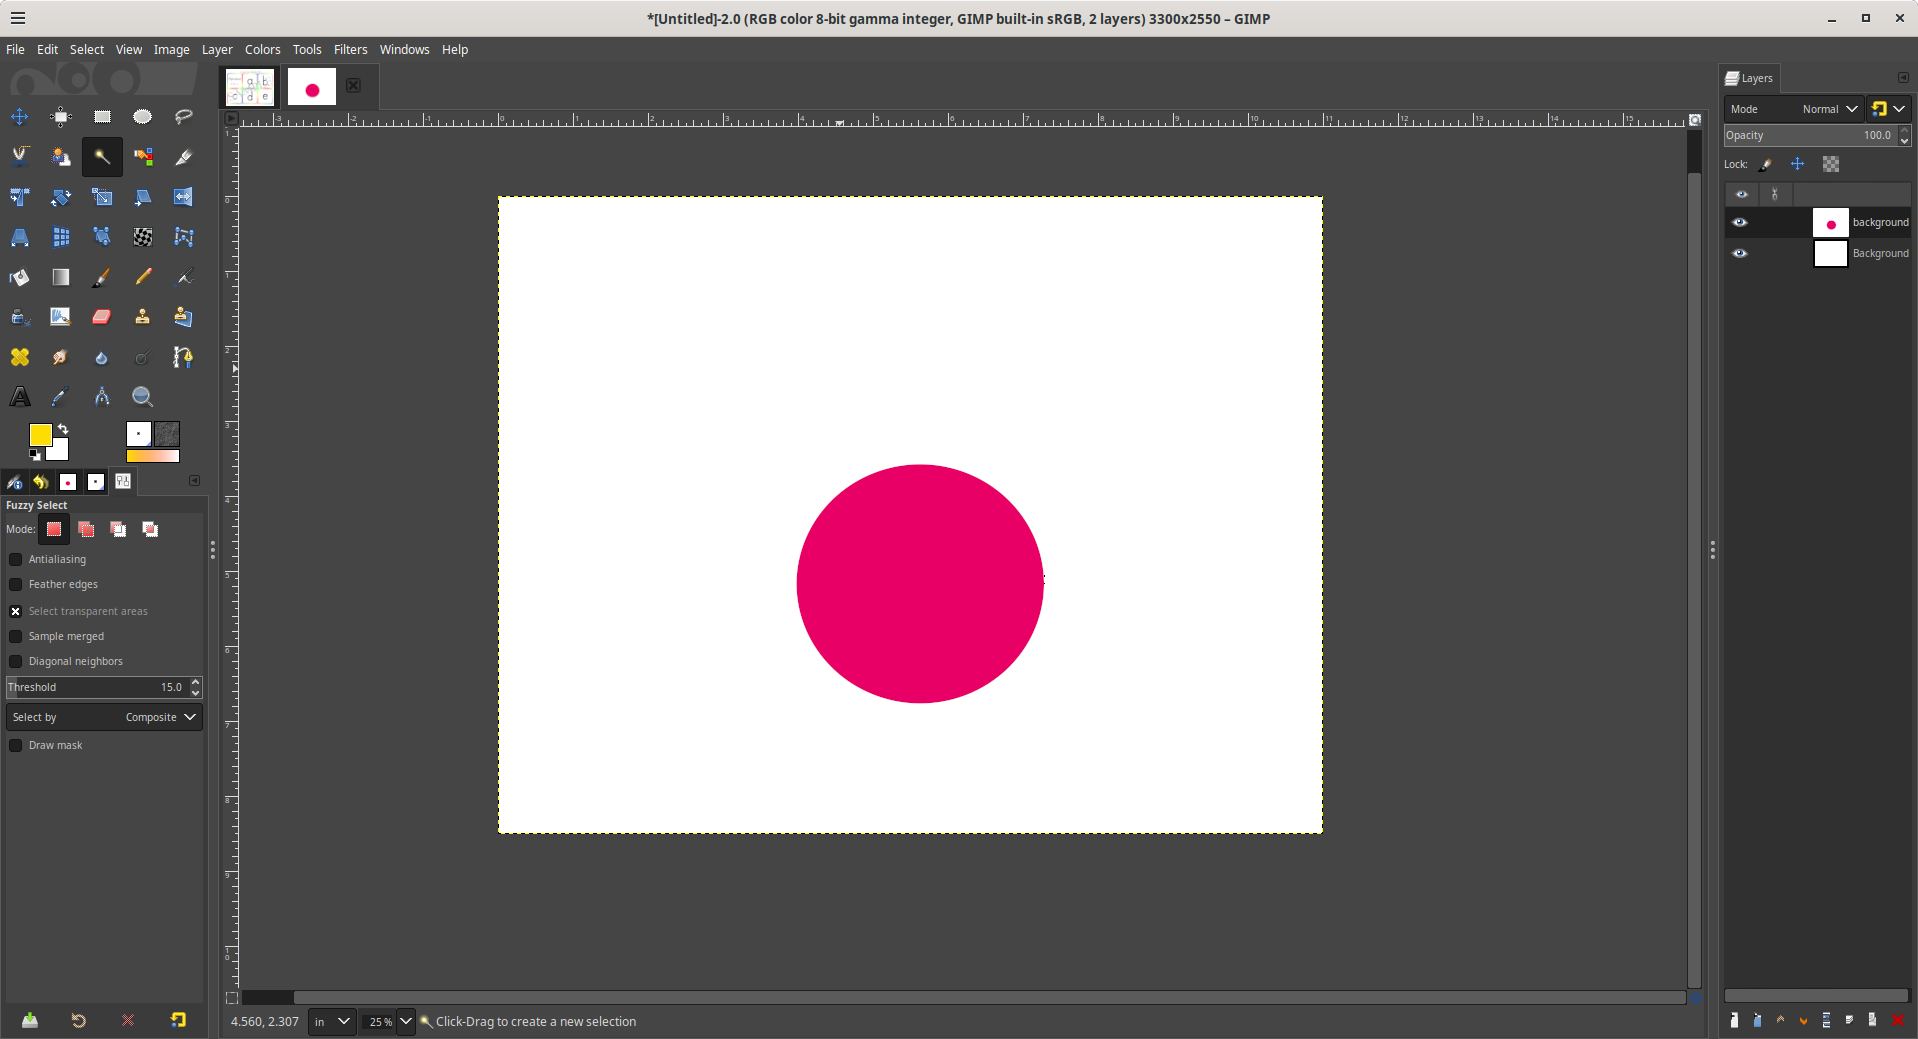Open the Colors menu

click(262, 49)
